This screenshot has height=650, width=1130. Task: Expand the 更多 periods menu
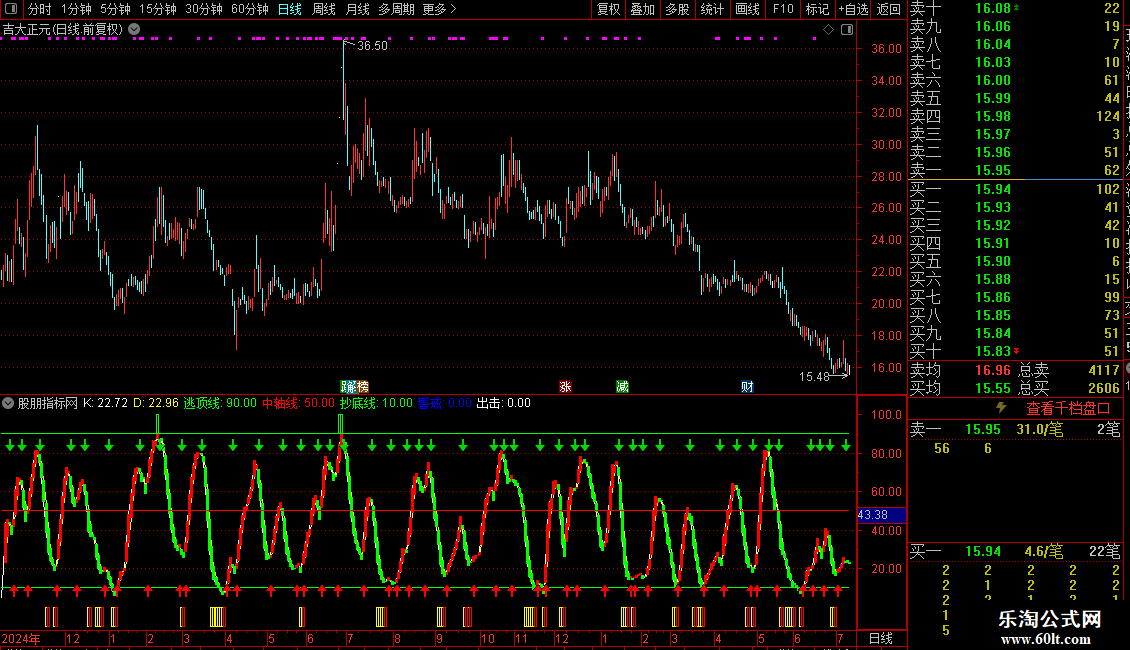click(439, 9)
